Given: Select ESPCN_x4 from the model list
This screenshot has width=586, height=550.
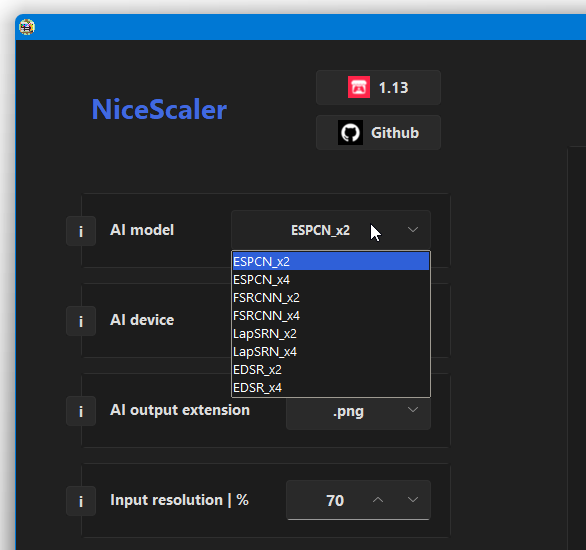Looking at the screenshot, I should tap(331, 279).
